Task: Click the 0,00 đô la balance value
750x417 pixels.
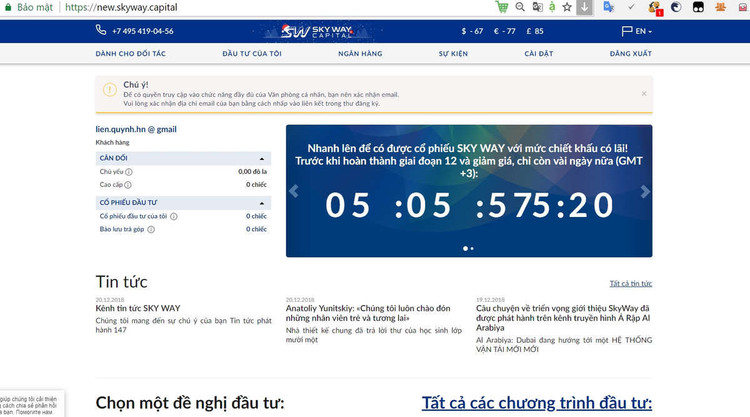Action: 253,172
